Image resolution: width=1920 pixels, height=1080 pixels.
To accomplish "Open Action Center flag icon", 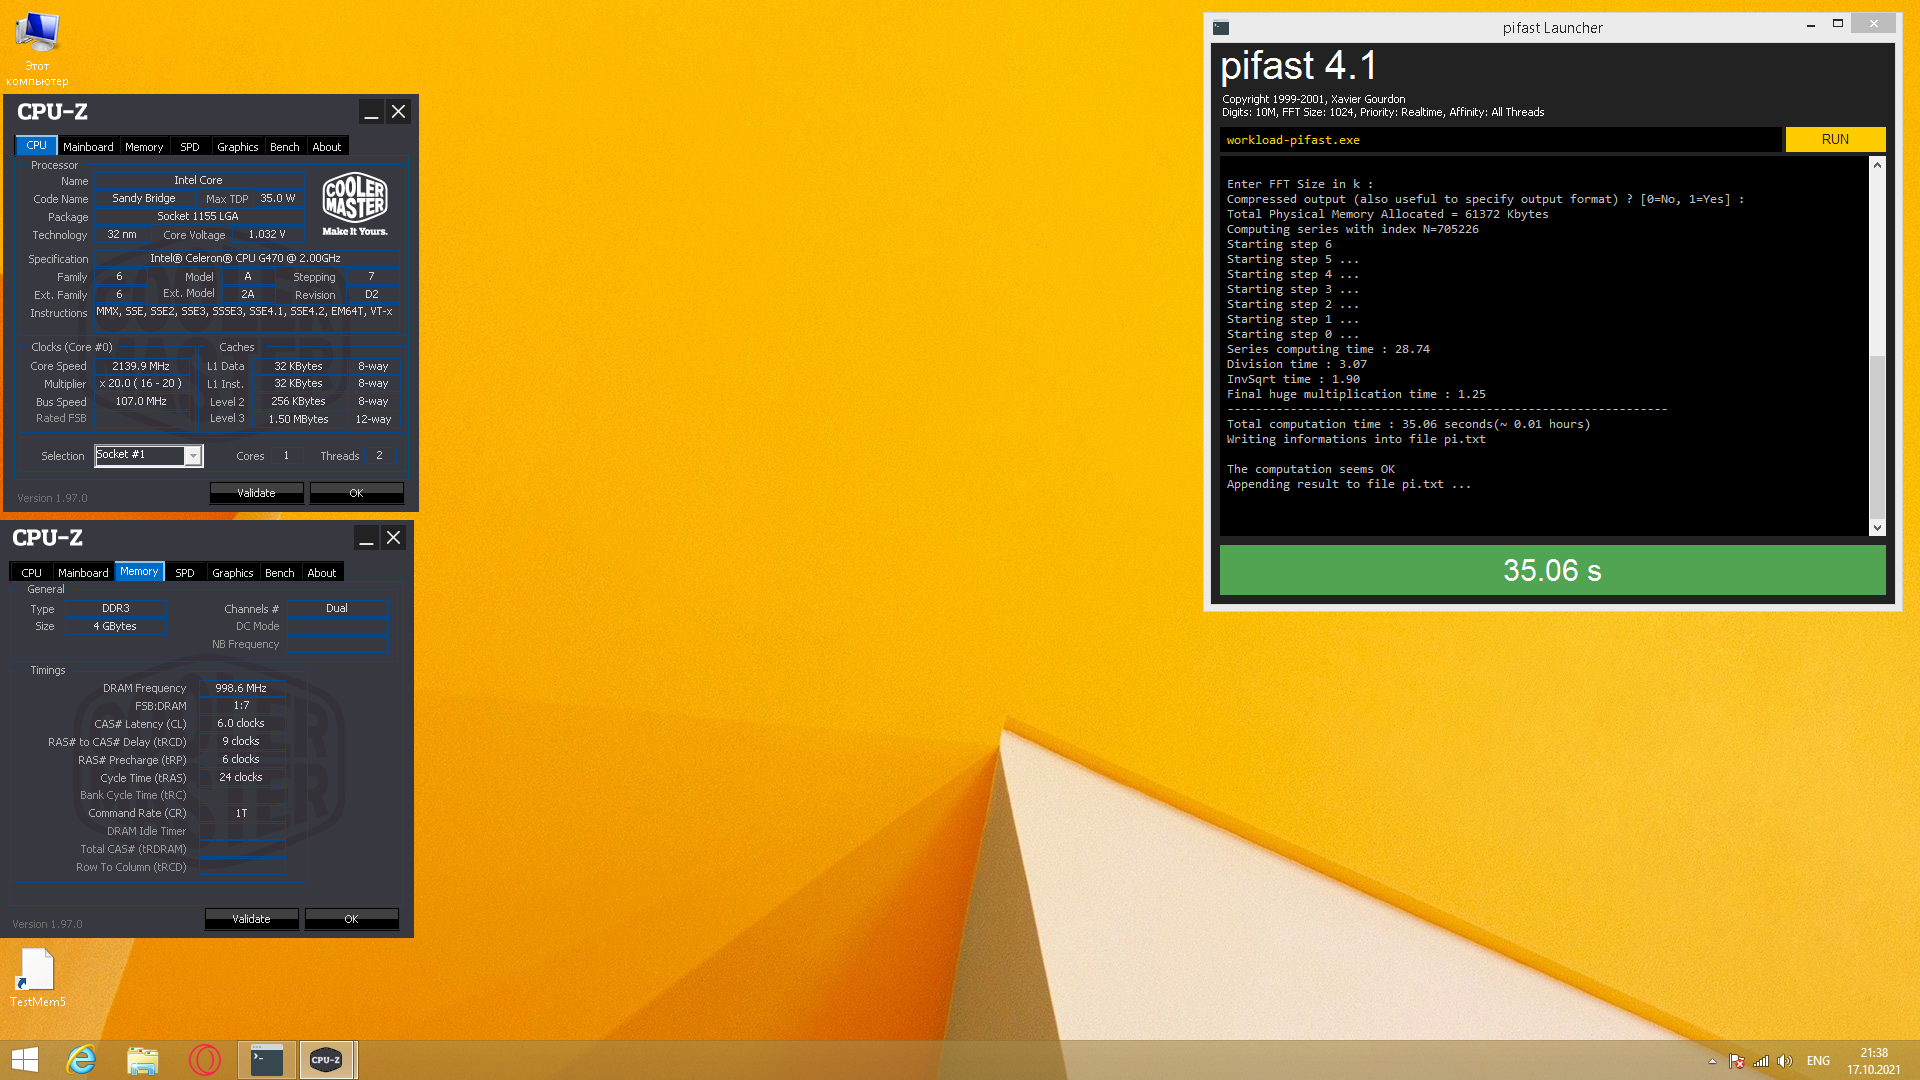I will [x=1737, y=1061].
